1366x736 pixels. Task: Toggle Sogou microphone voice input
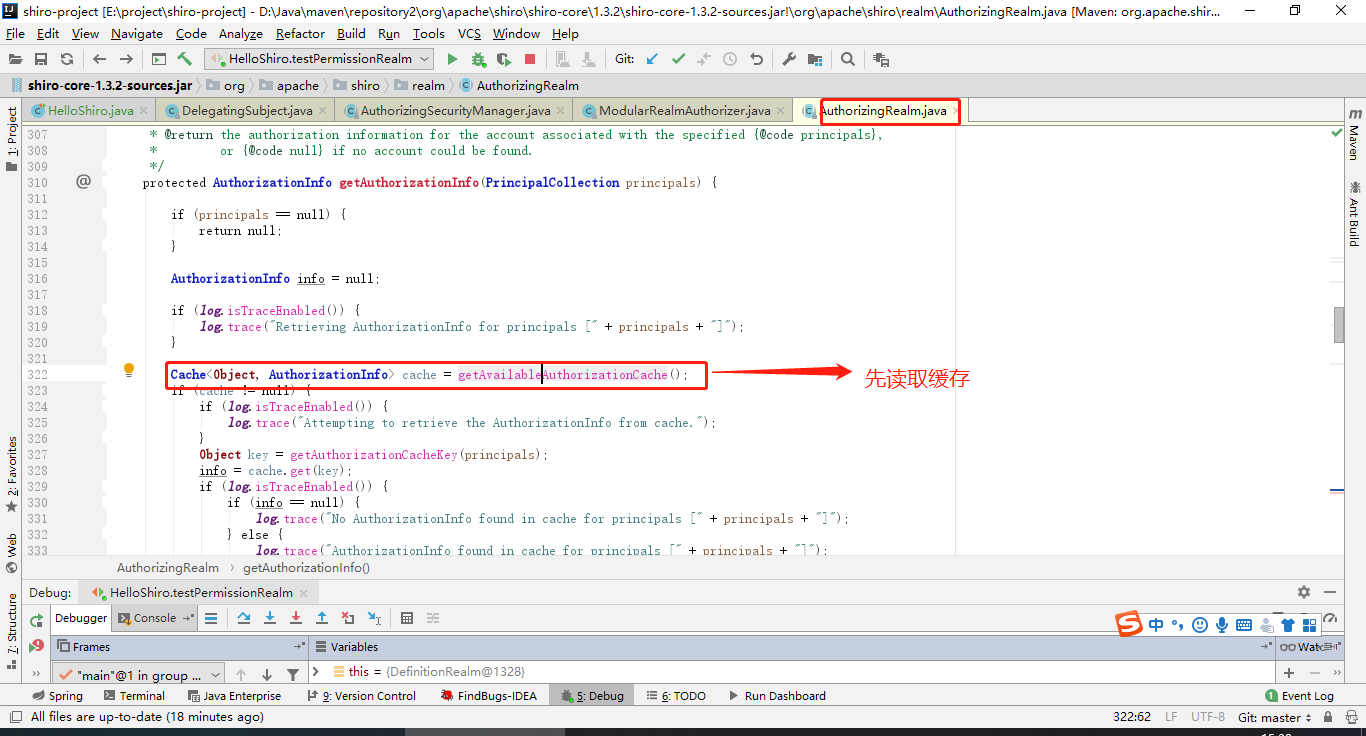[1222, 625]
